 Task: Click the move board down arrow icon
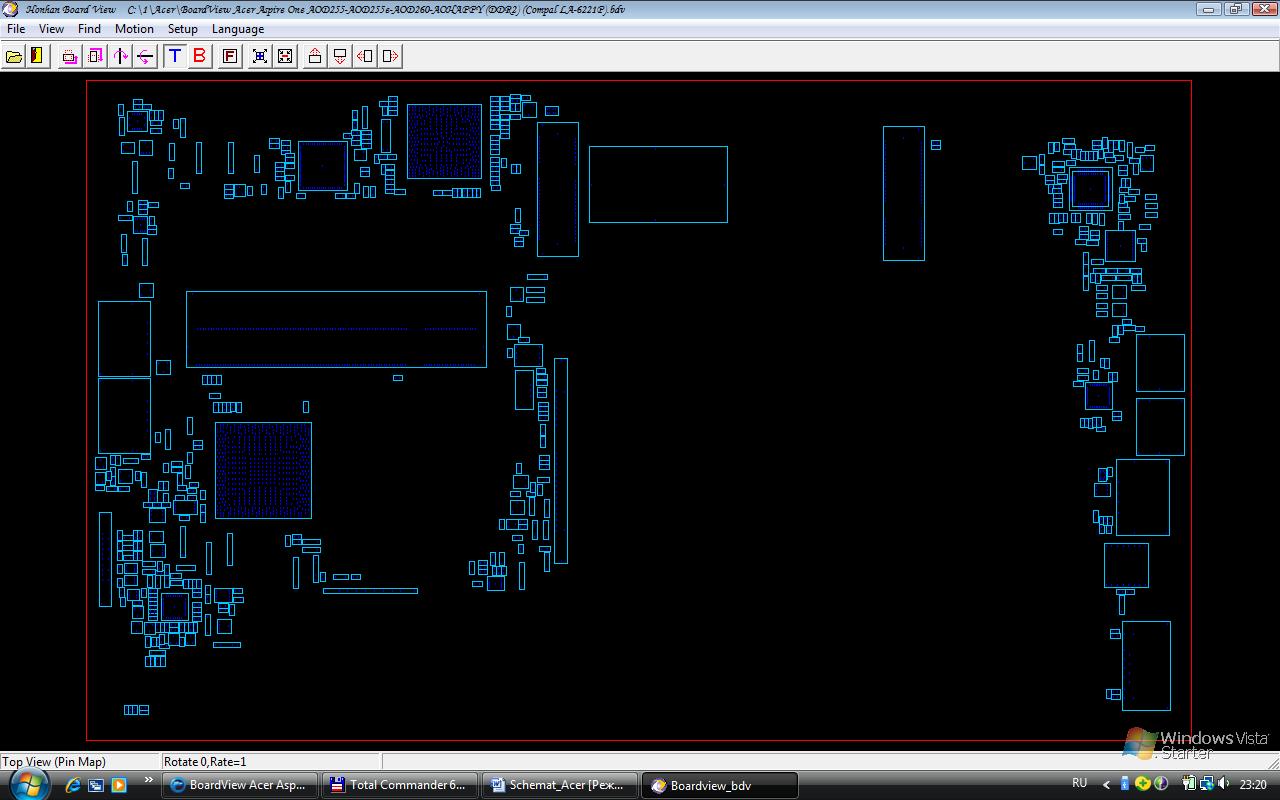(340, 56)
